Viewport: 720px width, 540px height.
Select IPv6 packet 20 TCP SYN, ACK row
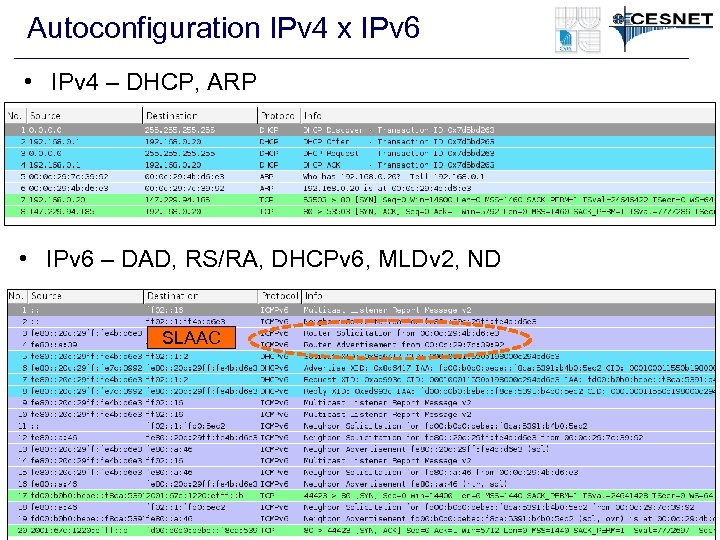click(361, 530)
